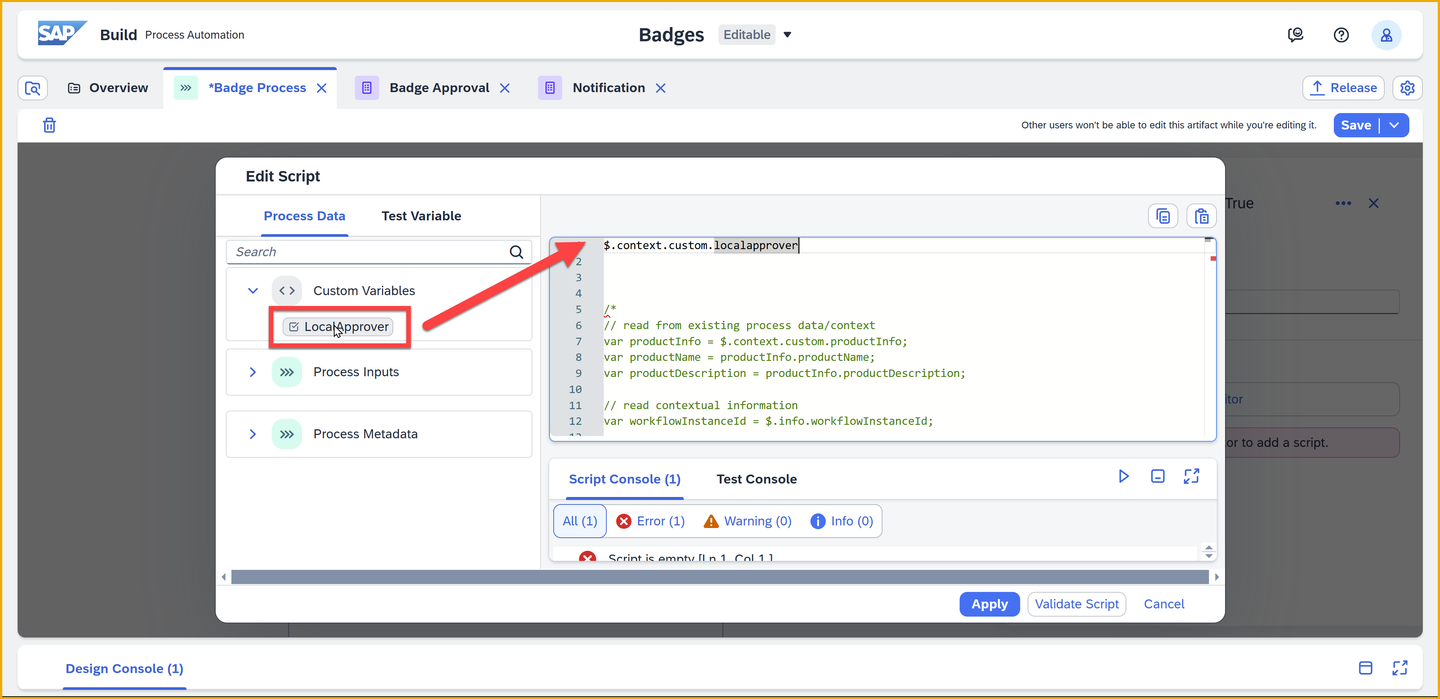This screenshot has width=1440, height=699.
Task: Switch to the Test Console tab
Action: point(756,479)
